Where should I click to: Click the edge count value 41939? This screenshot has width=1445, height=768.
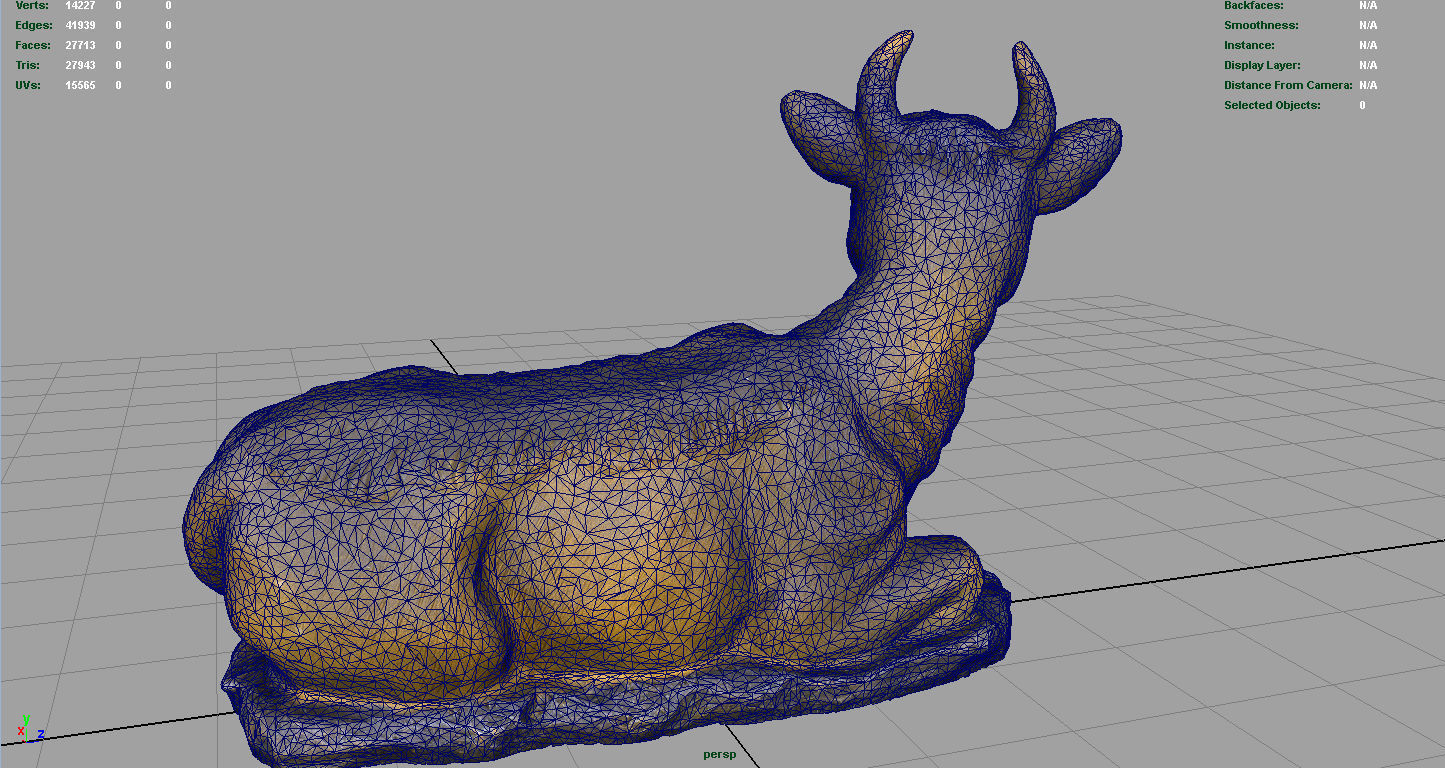(80, 25)
